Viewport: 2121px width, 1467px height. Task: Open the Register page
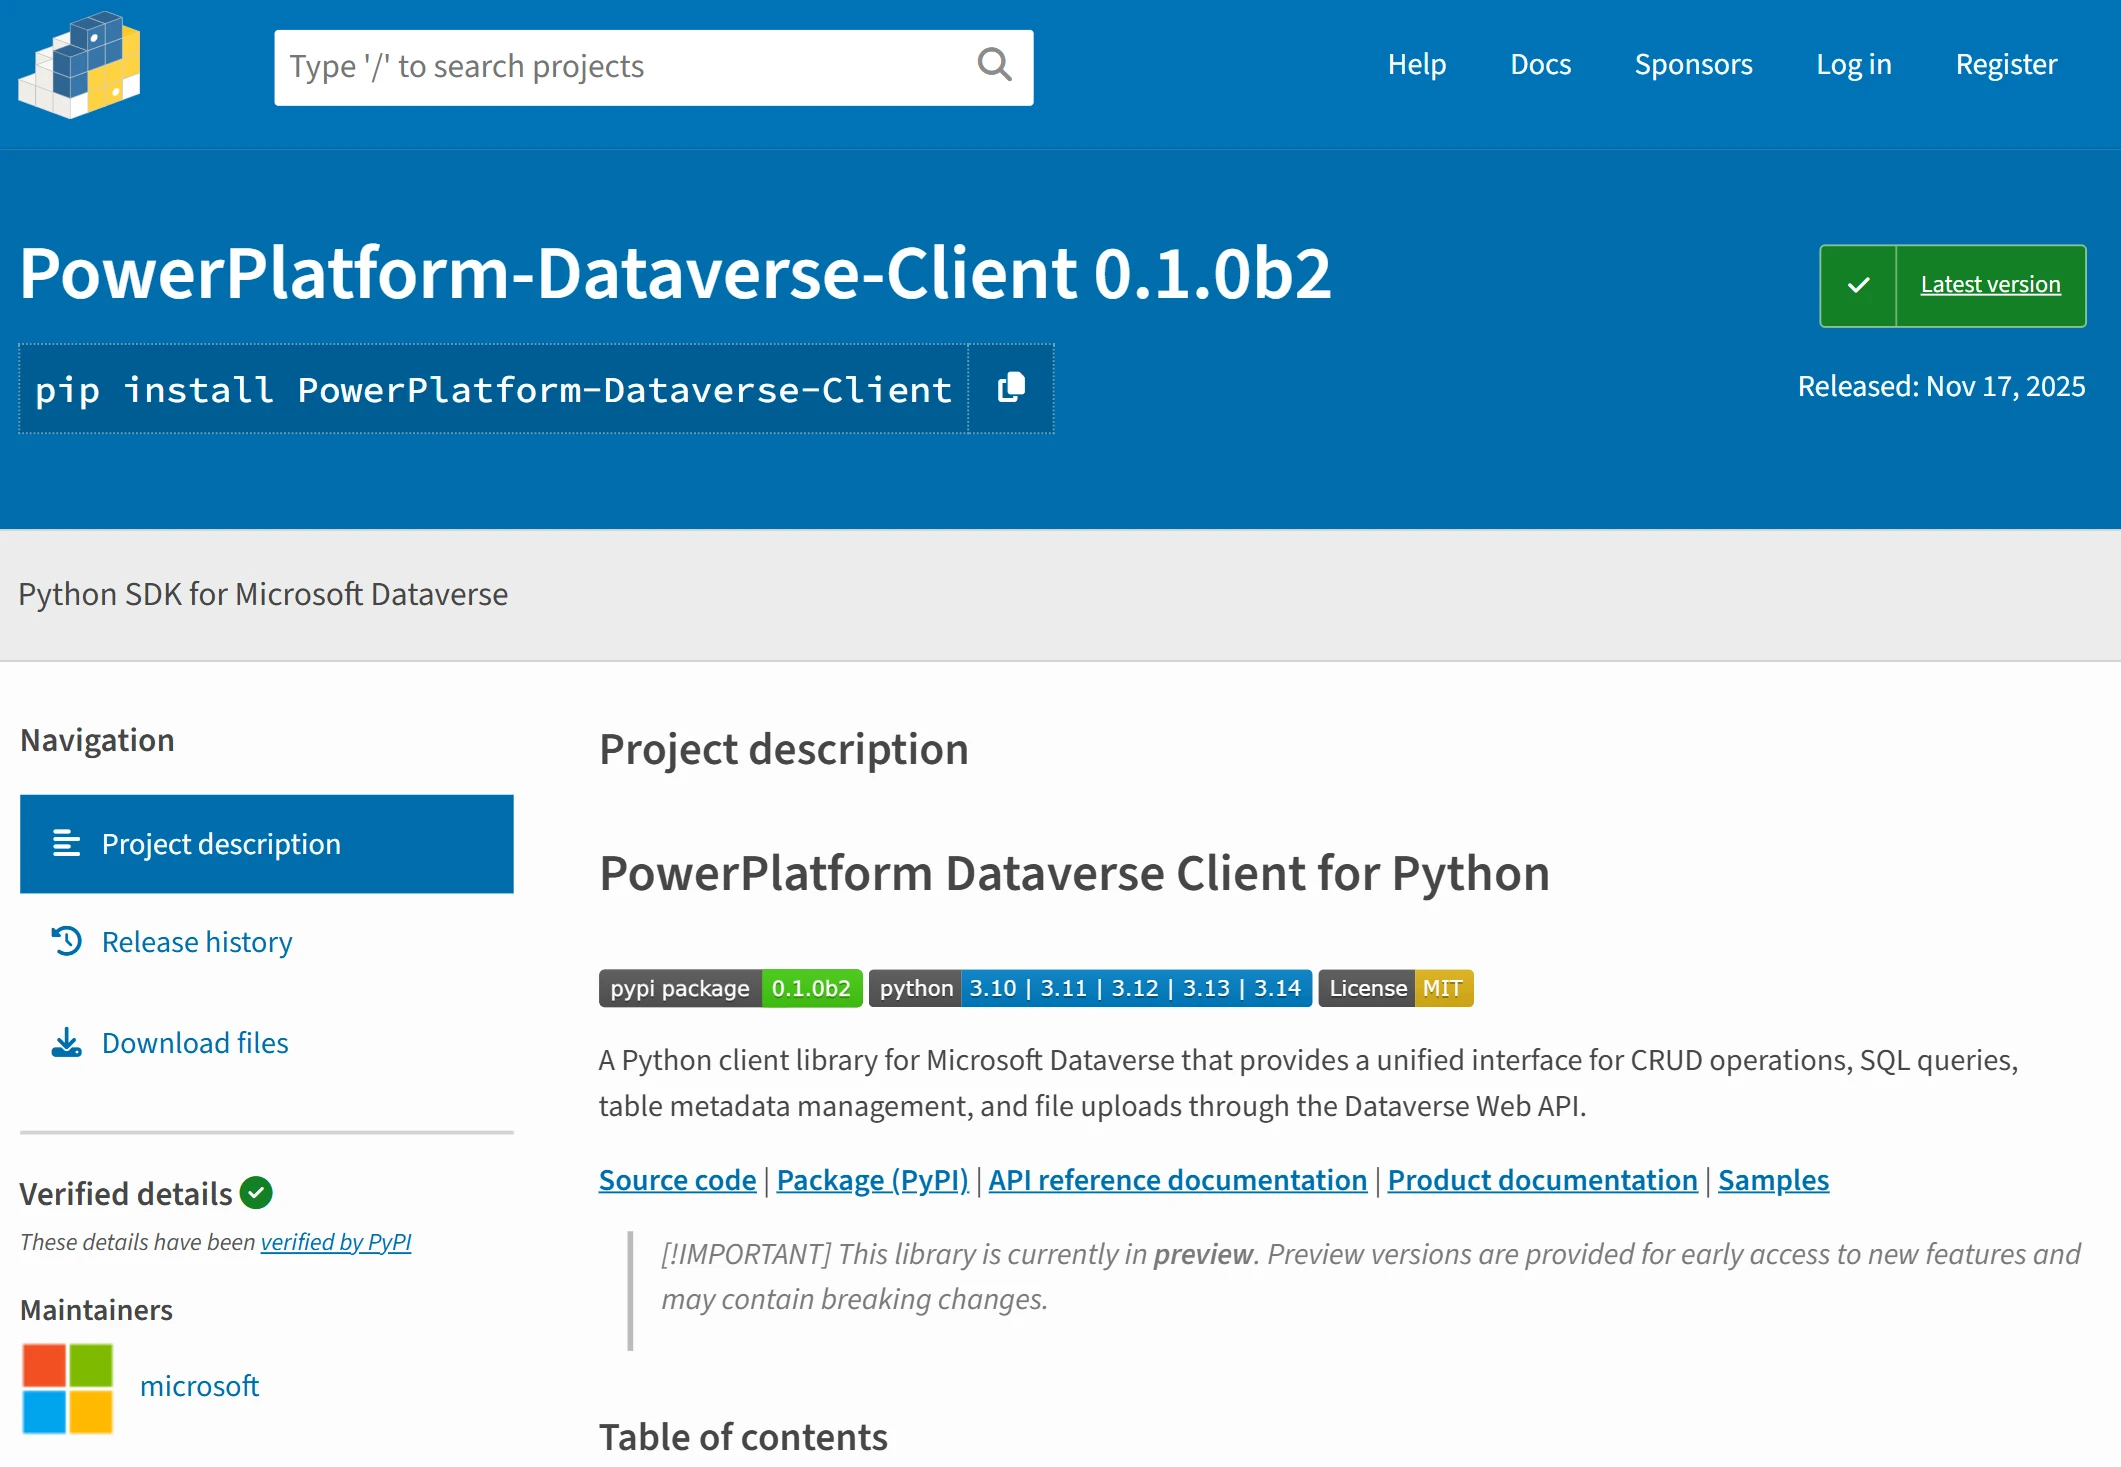[x=2005, y=64]
